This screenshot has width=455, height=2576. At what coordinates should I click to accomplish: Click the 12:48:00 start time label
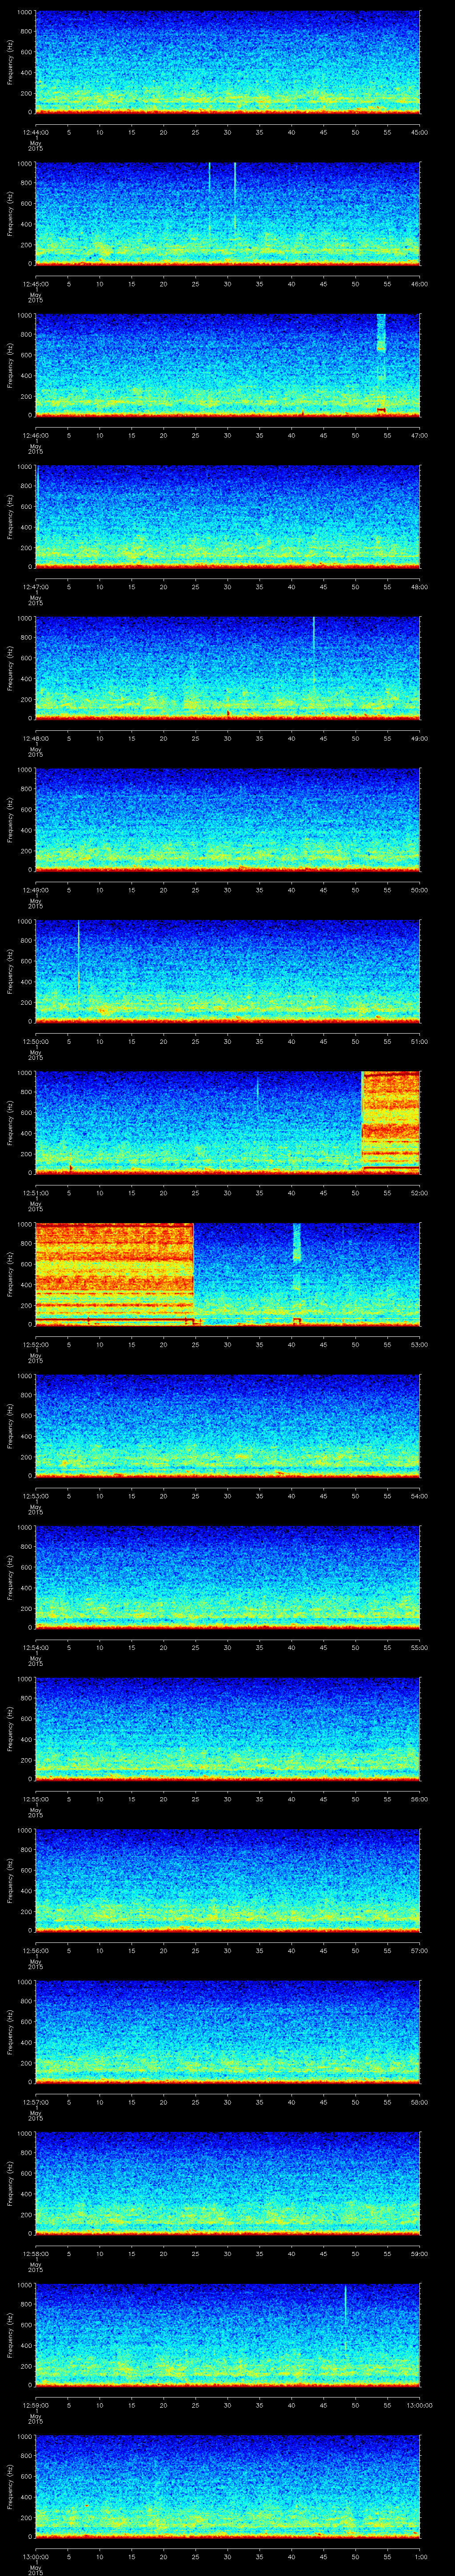(x=35, y=738)
